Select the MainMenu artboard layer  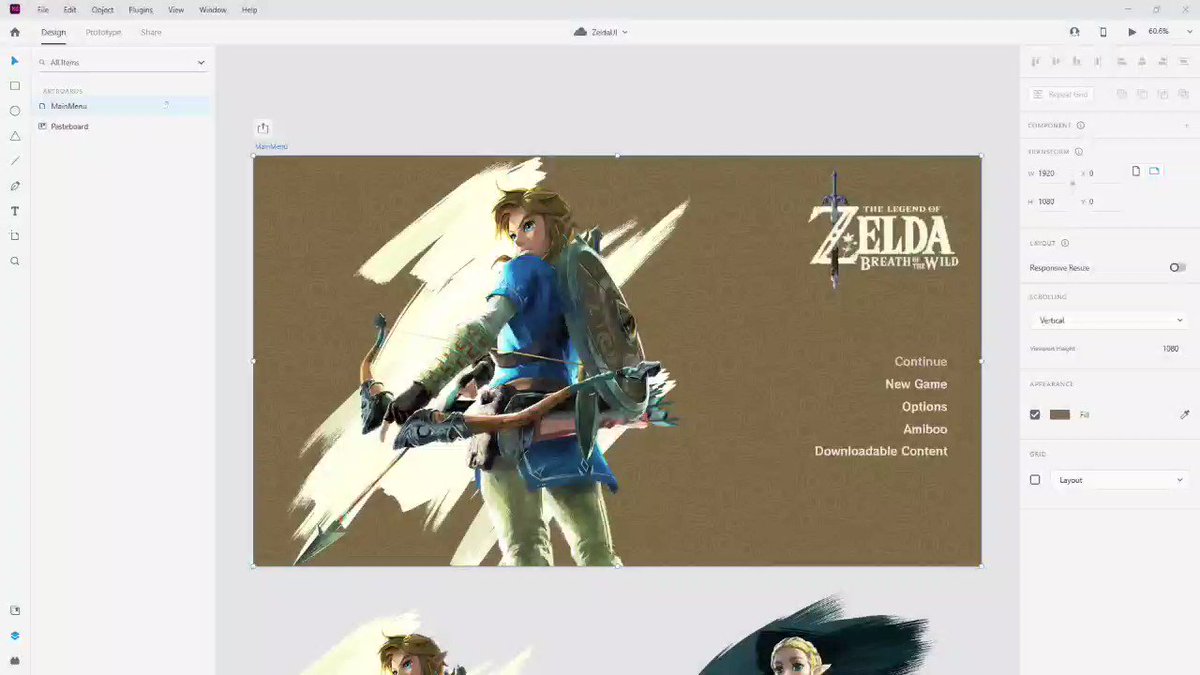pyautogui.click(x=122, y=105)
